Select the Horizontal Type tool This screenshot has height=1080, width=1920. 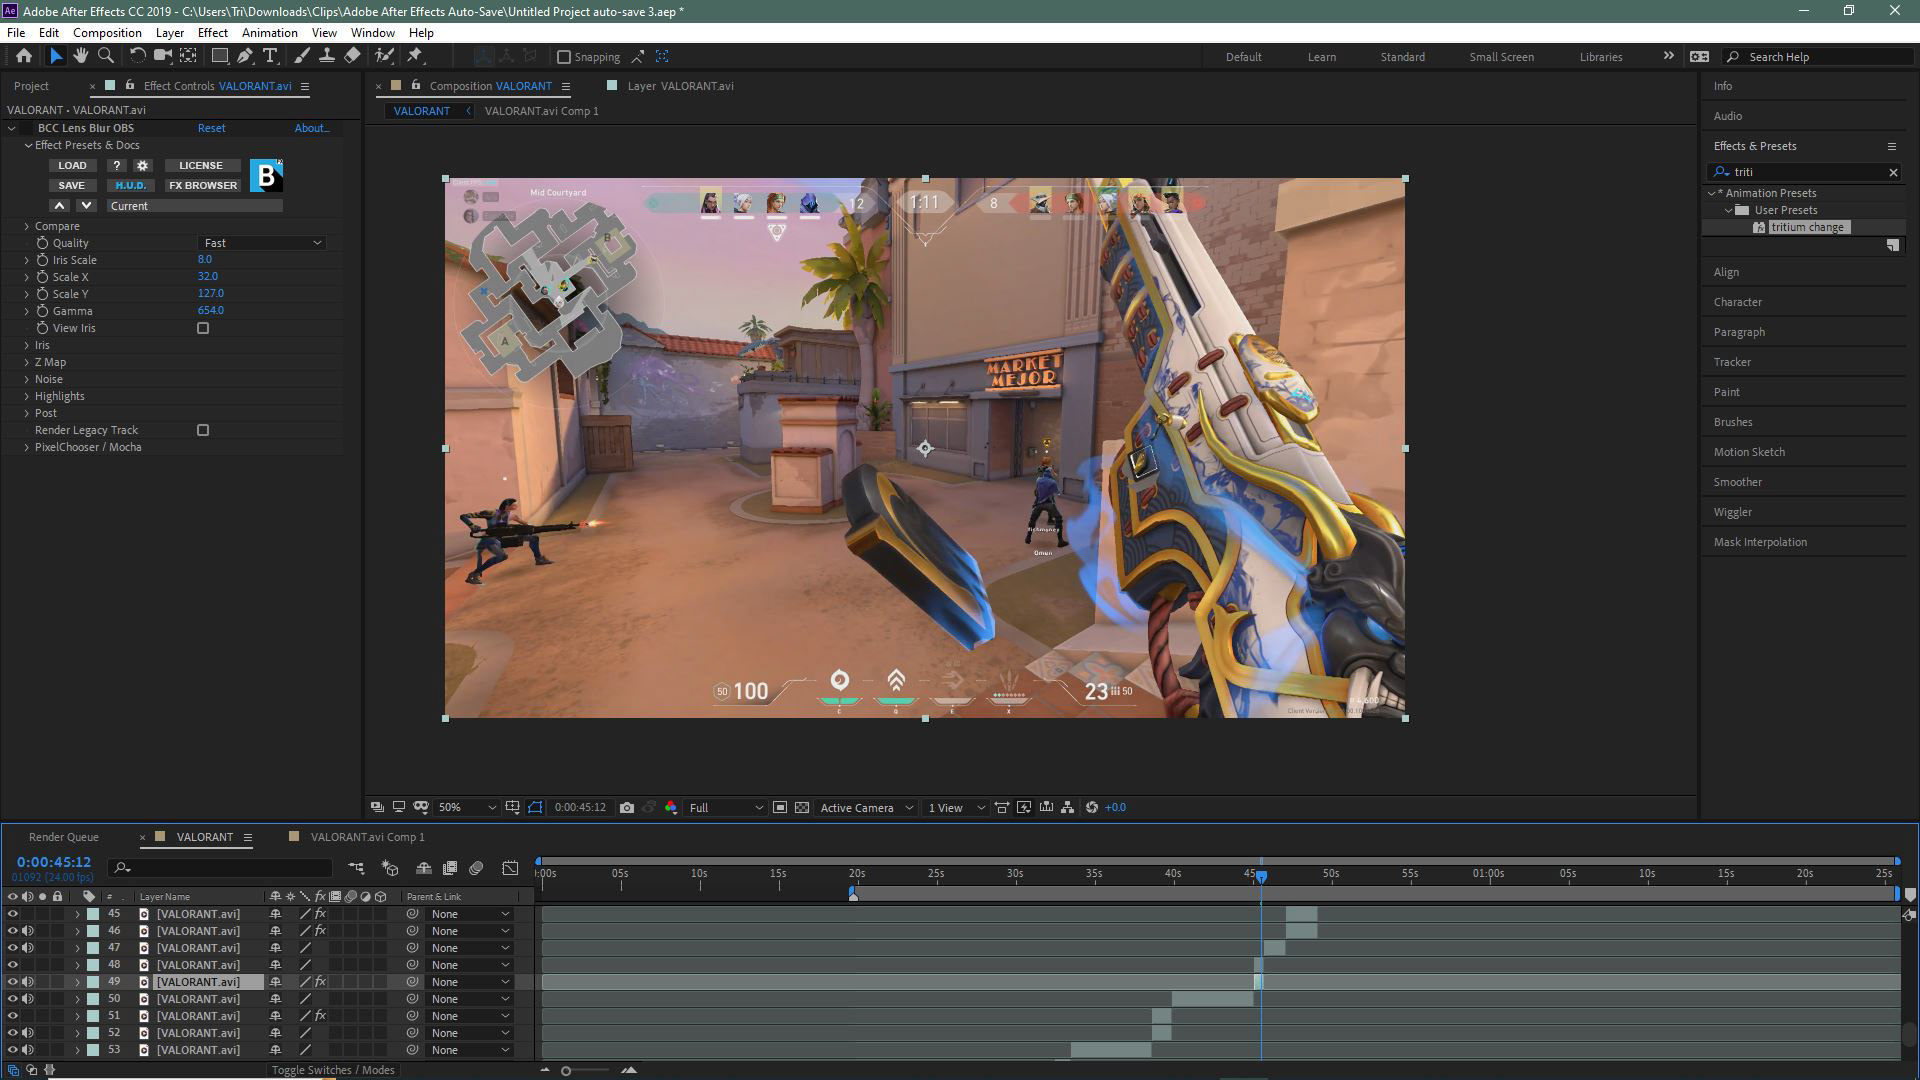pyautogui.click(x=270, y=56)
